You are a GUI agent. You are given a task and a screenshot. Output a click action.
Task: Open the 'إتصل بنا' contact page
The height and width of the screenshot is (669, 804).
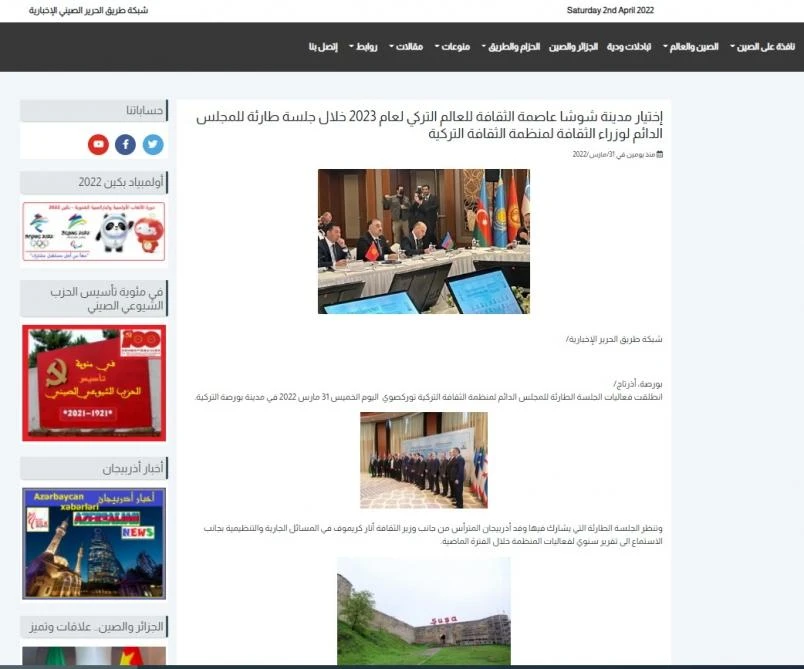click(323, 47)
